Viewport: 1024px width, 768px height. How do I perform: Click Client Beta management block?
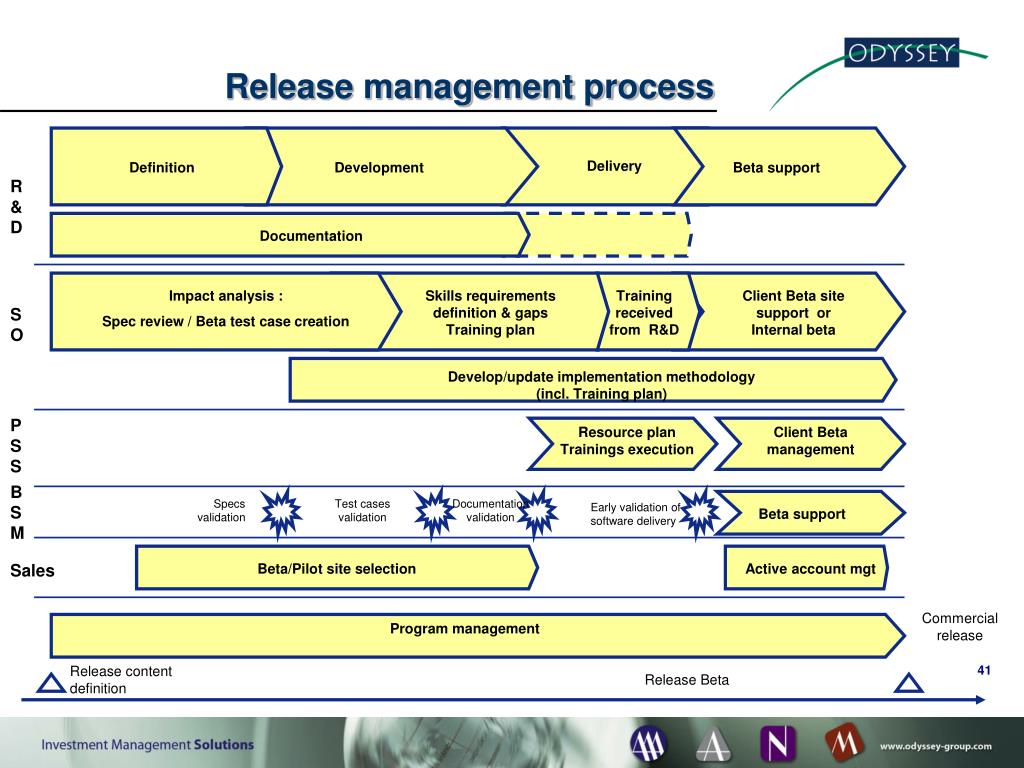point(810,443)
